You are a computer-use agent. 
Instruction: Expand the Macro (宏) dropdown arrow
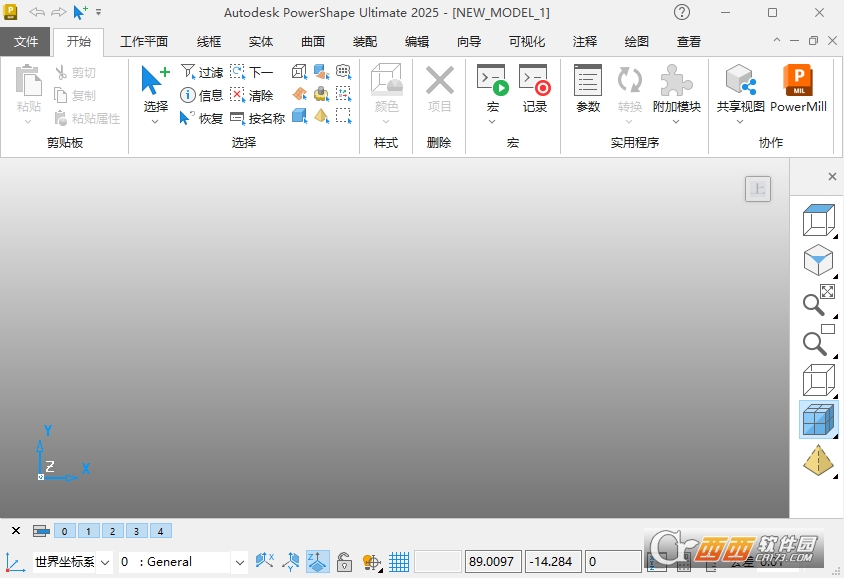coord(492,122)
